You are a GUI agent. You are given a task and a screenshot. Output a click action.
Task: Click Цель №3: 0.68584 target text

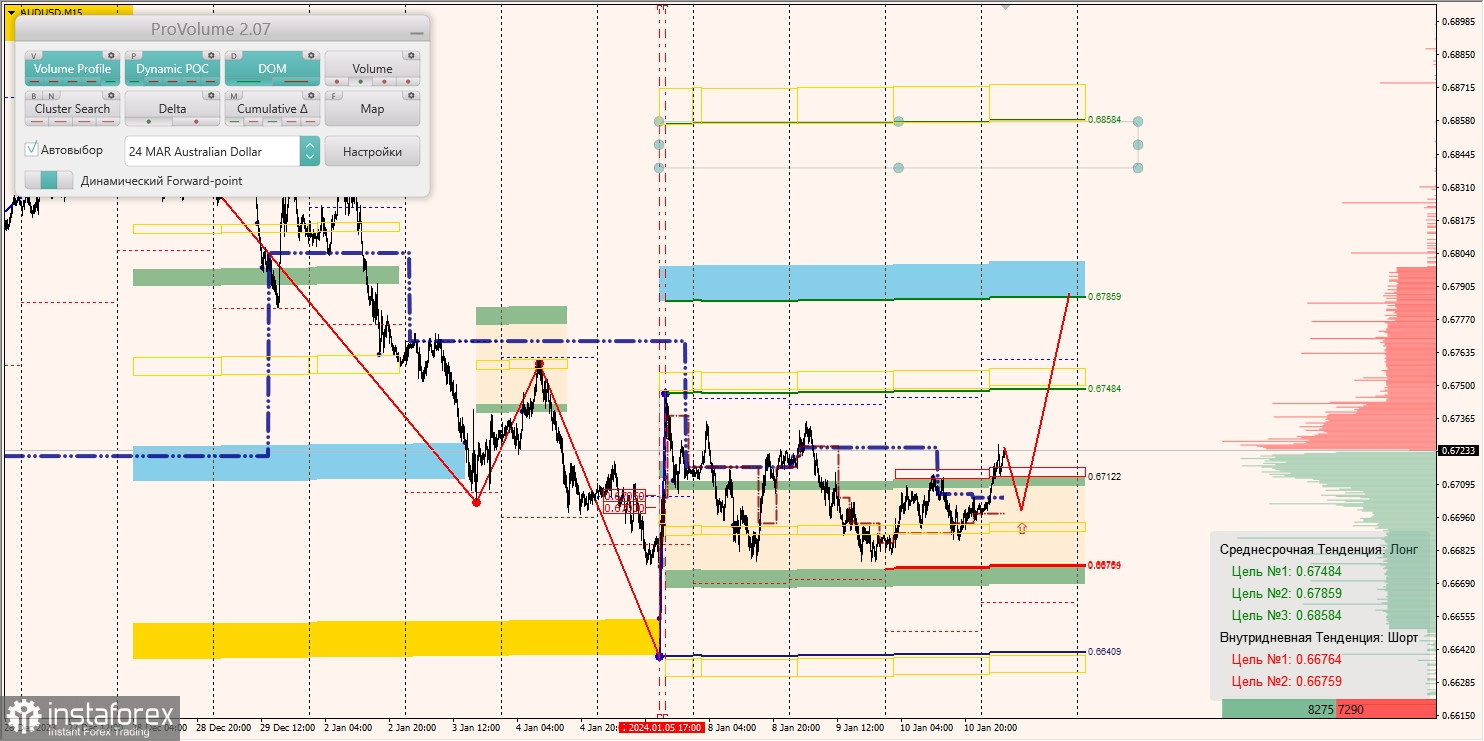coord(1286,616)
